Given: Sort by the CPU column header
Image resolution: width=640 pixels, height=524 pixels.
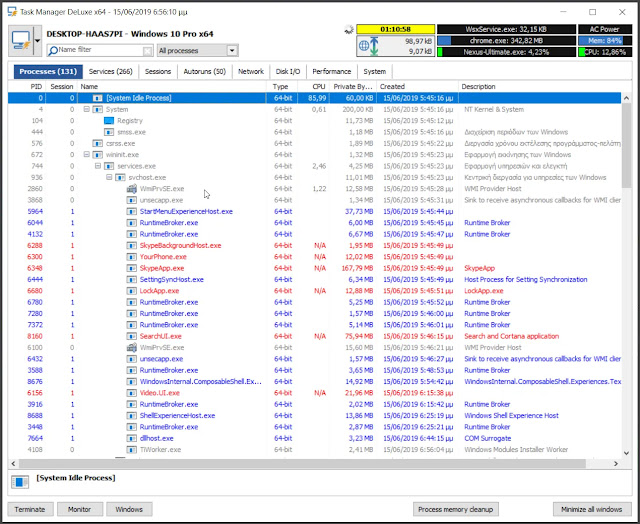Looking at the screenshot, I should (313, 87).
